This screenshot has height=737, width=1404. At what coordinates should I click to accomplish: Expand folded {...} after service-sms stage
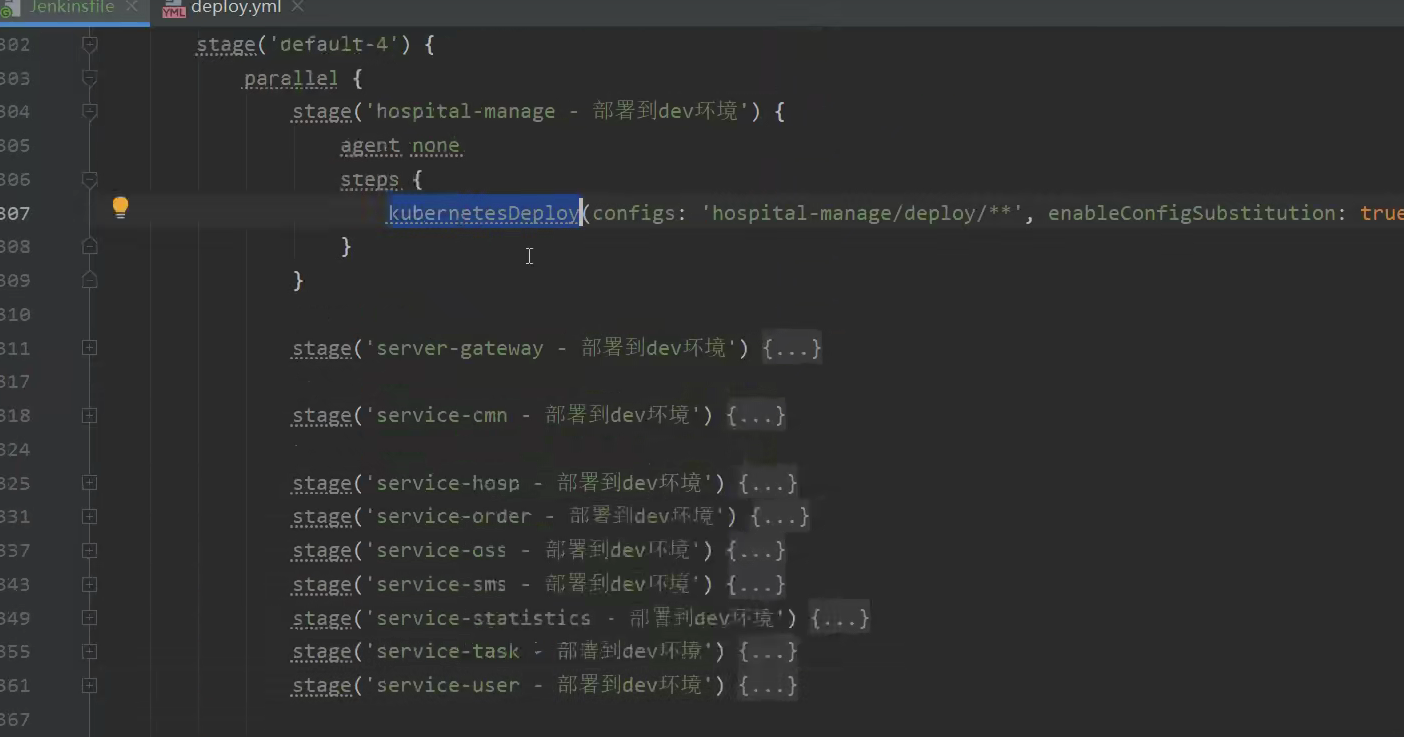tap(756, 584)
